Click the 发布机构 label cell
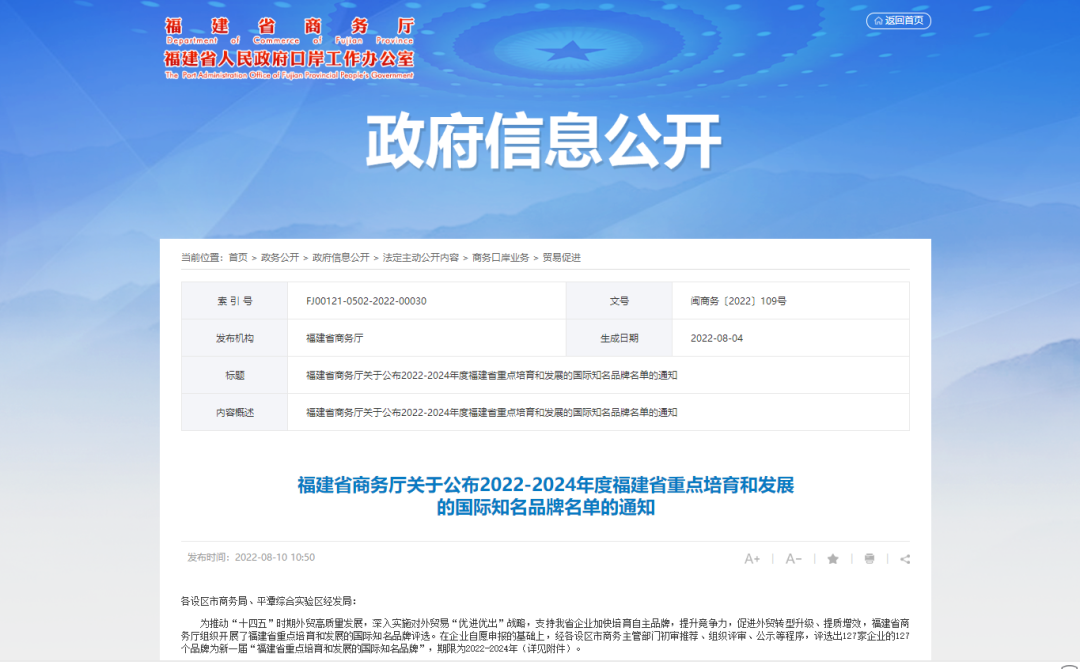 point(235,338)
